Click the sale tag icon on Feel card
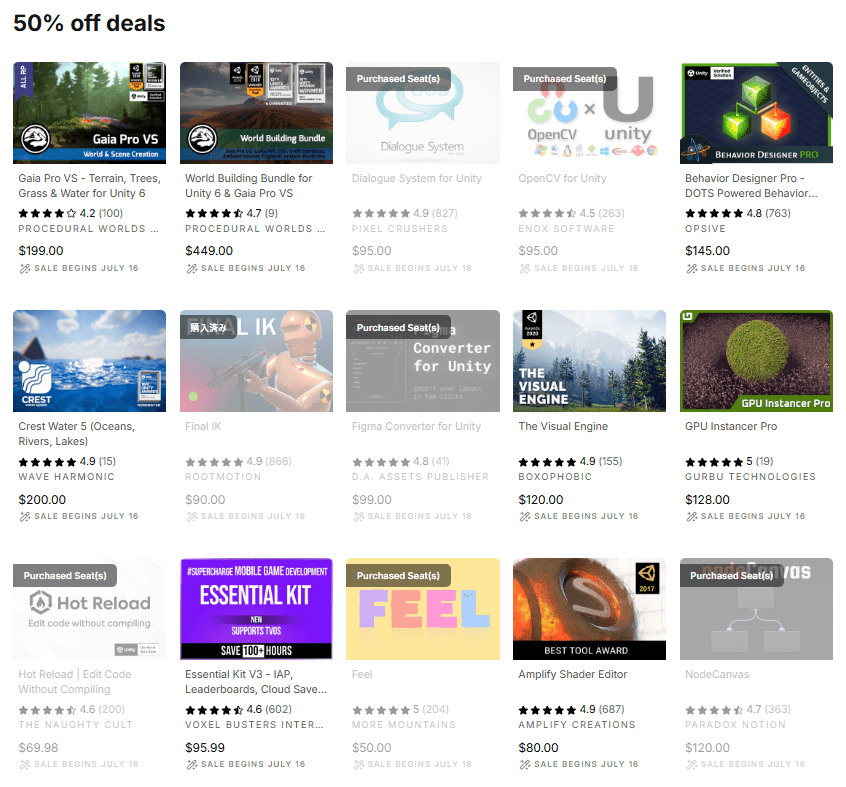The height and width of the screenshot is (787, 846). click(x=358, y=765)
